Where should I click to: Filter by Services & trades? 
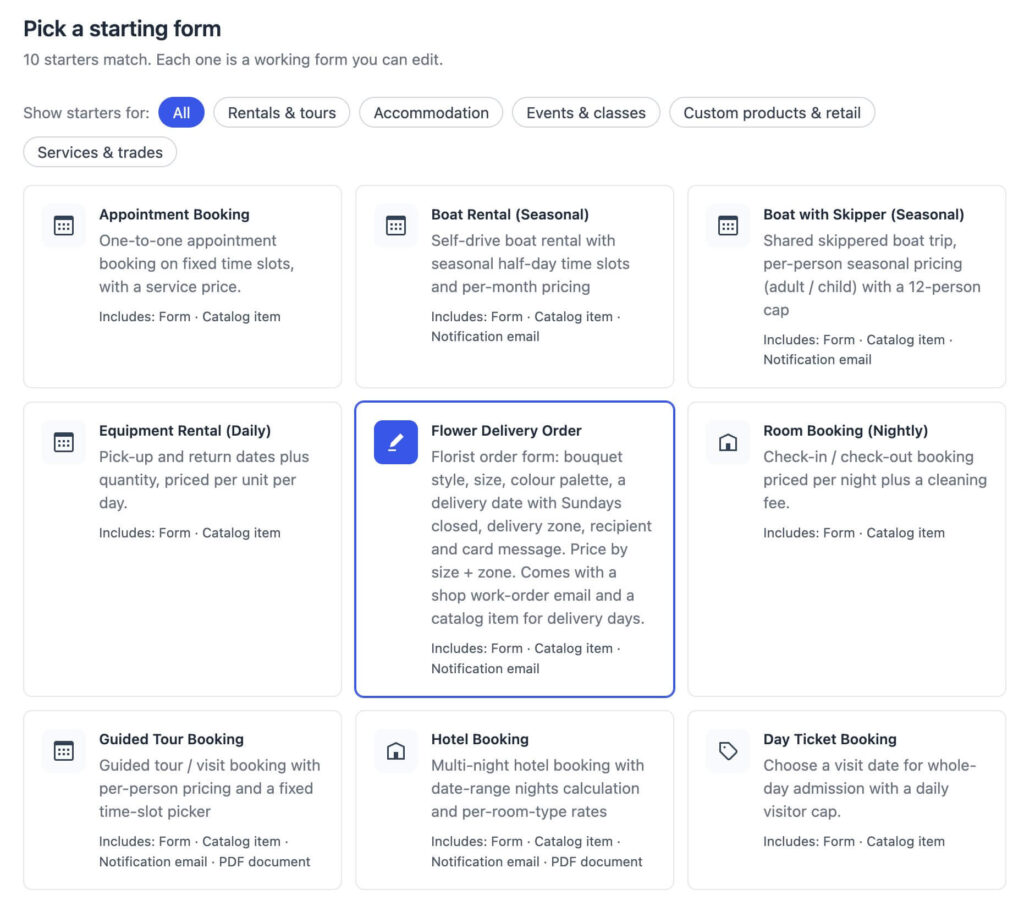tap(100, 152)
